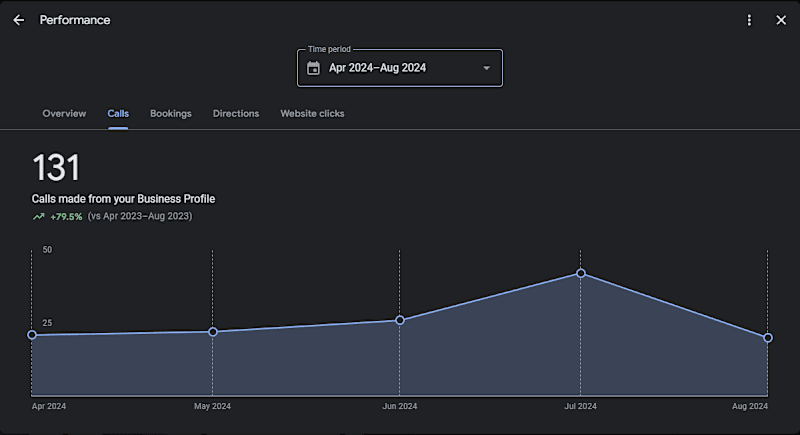Click the 131 total calls figure
The width and height of the screenshot is (800, 435).
[56, 168]
